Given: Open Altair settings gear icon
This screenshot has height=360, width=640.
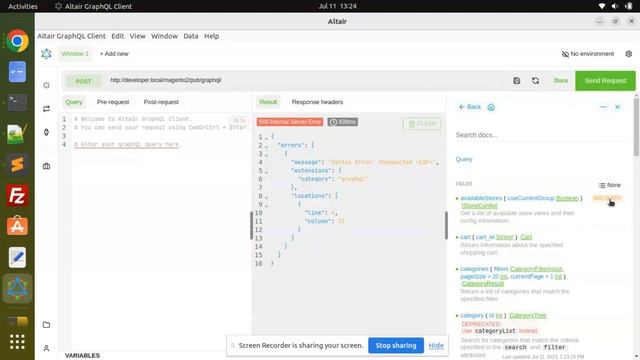Looking at the screenshot, I should pyautogui.click(x=629, y=54).
